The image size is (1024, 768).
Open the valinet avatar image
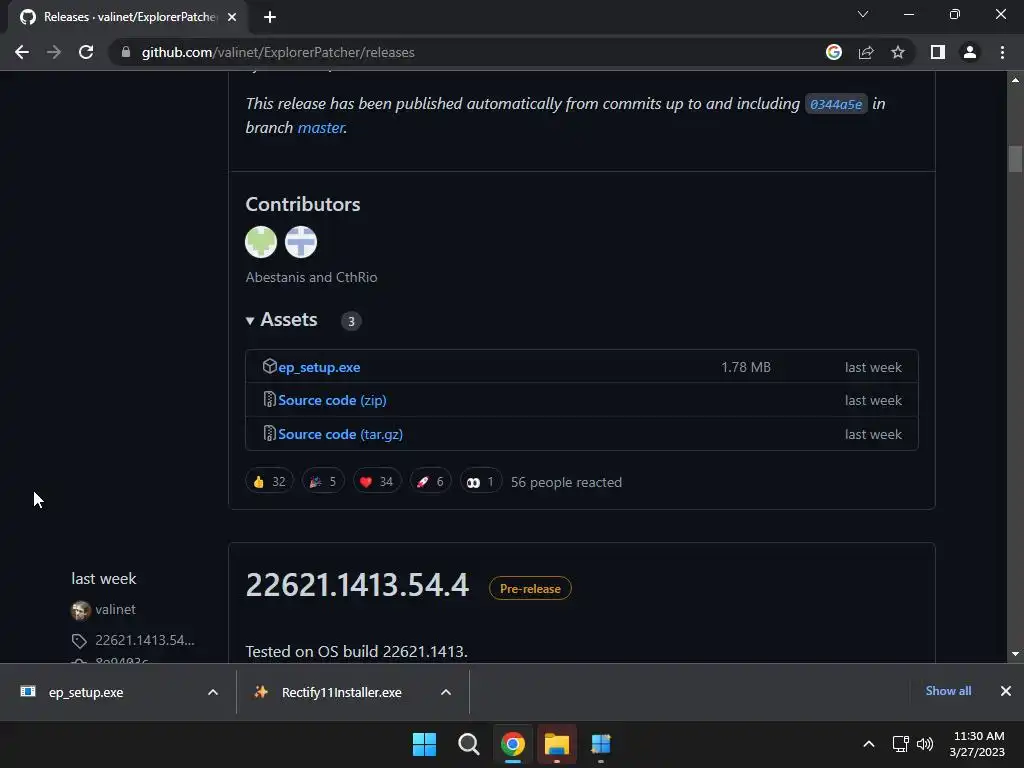81,610
